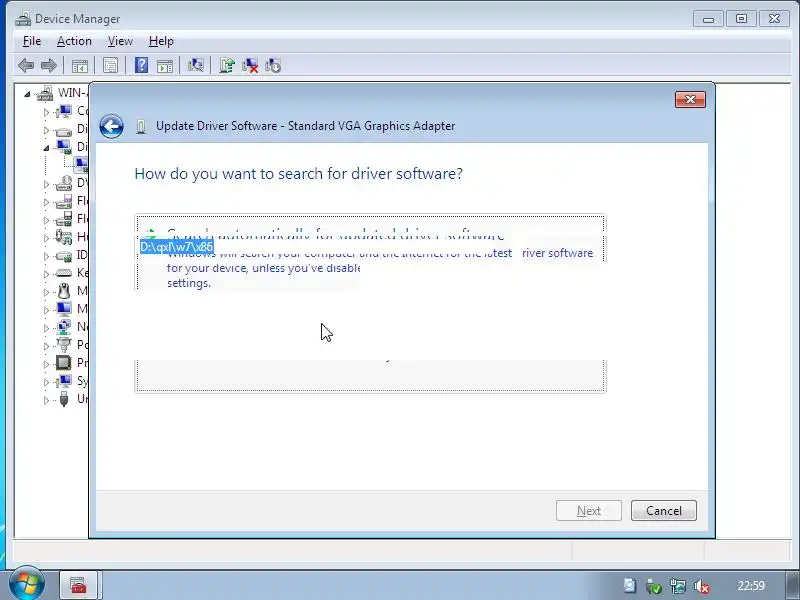
Task: Expand the Processors node arrow
Action: pos(46,364)
